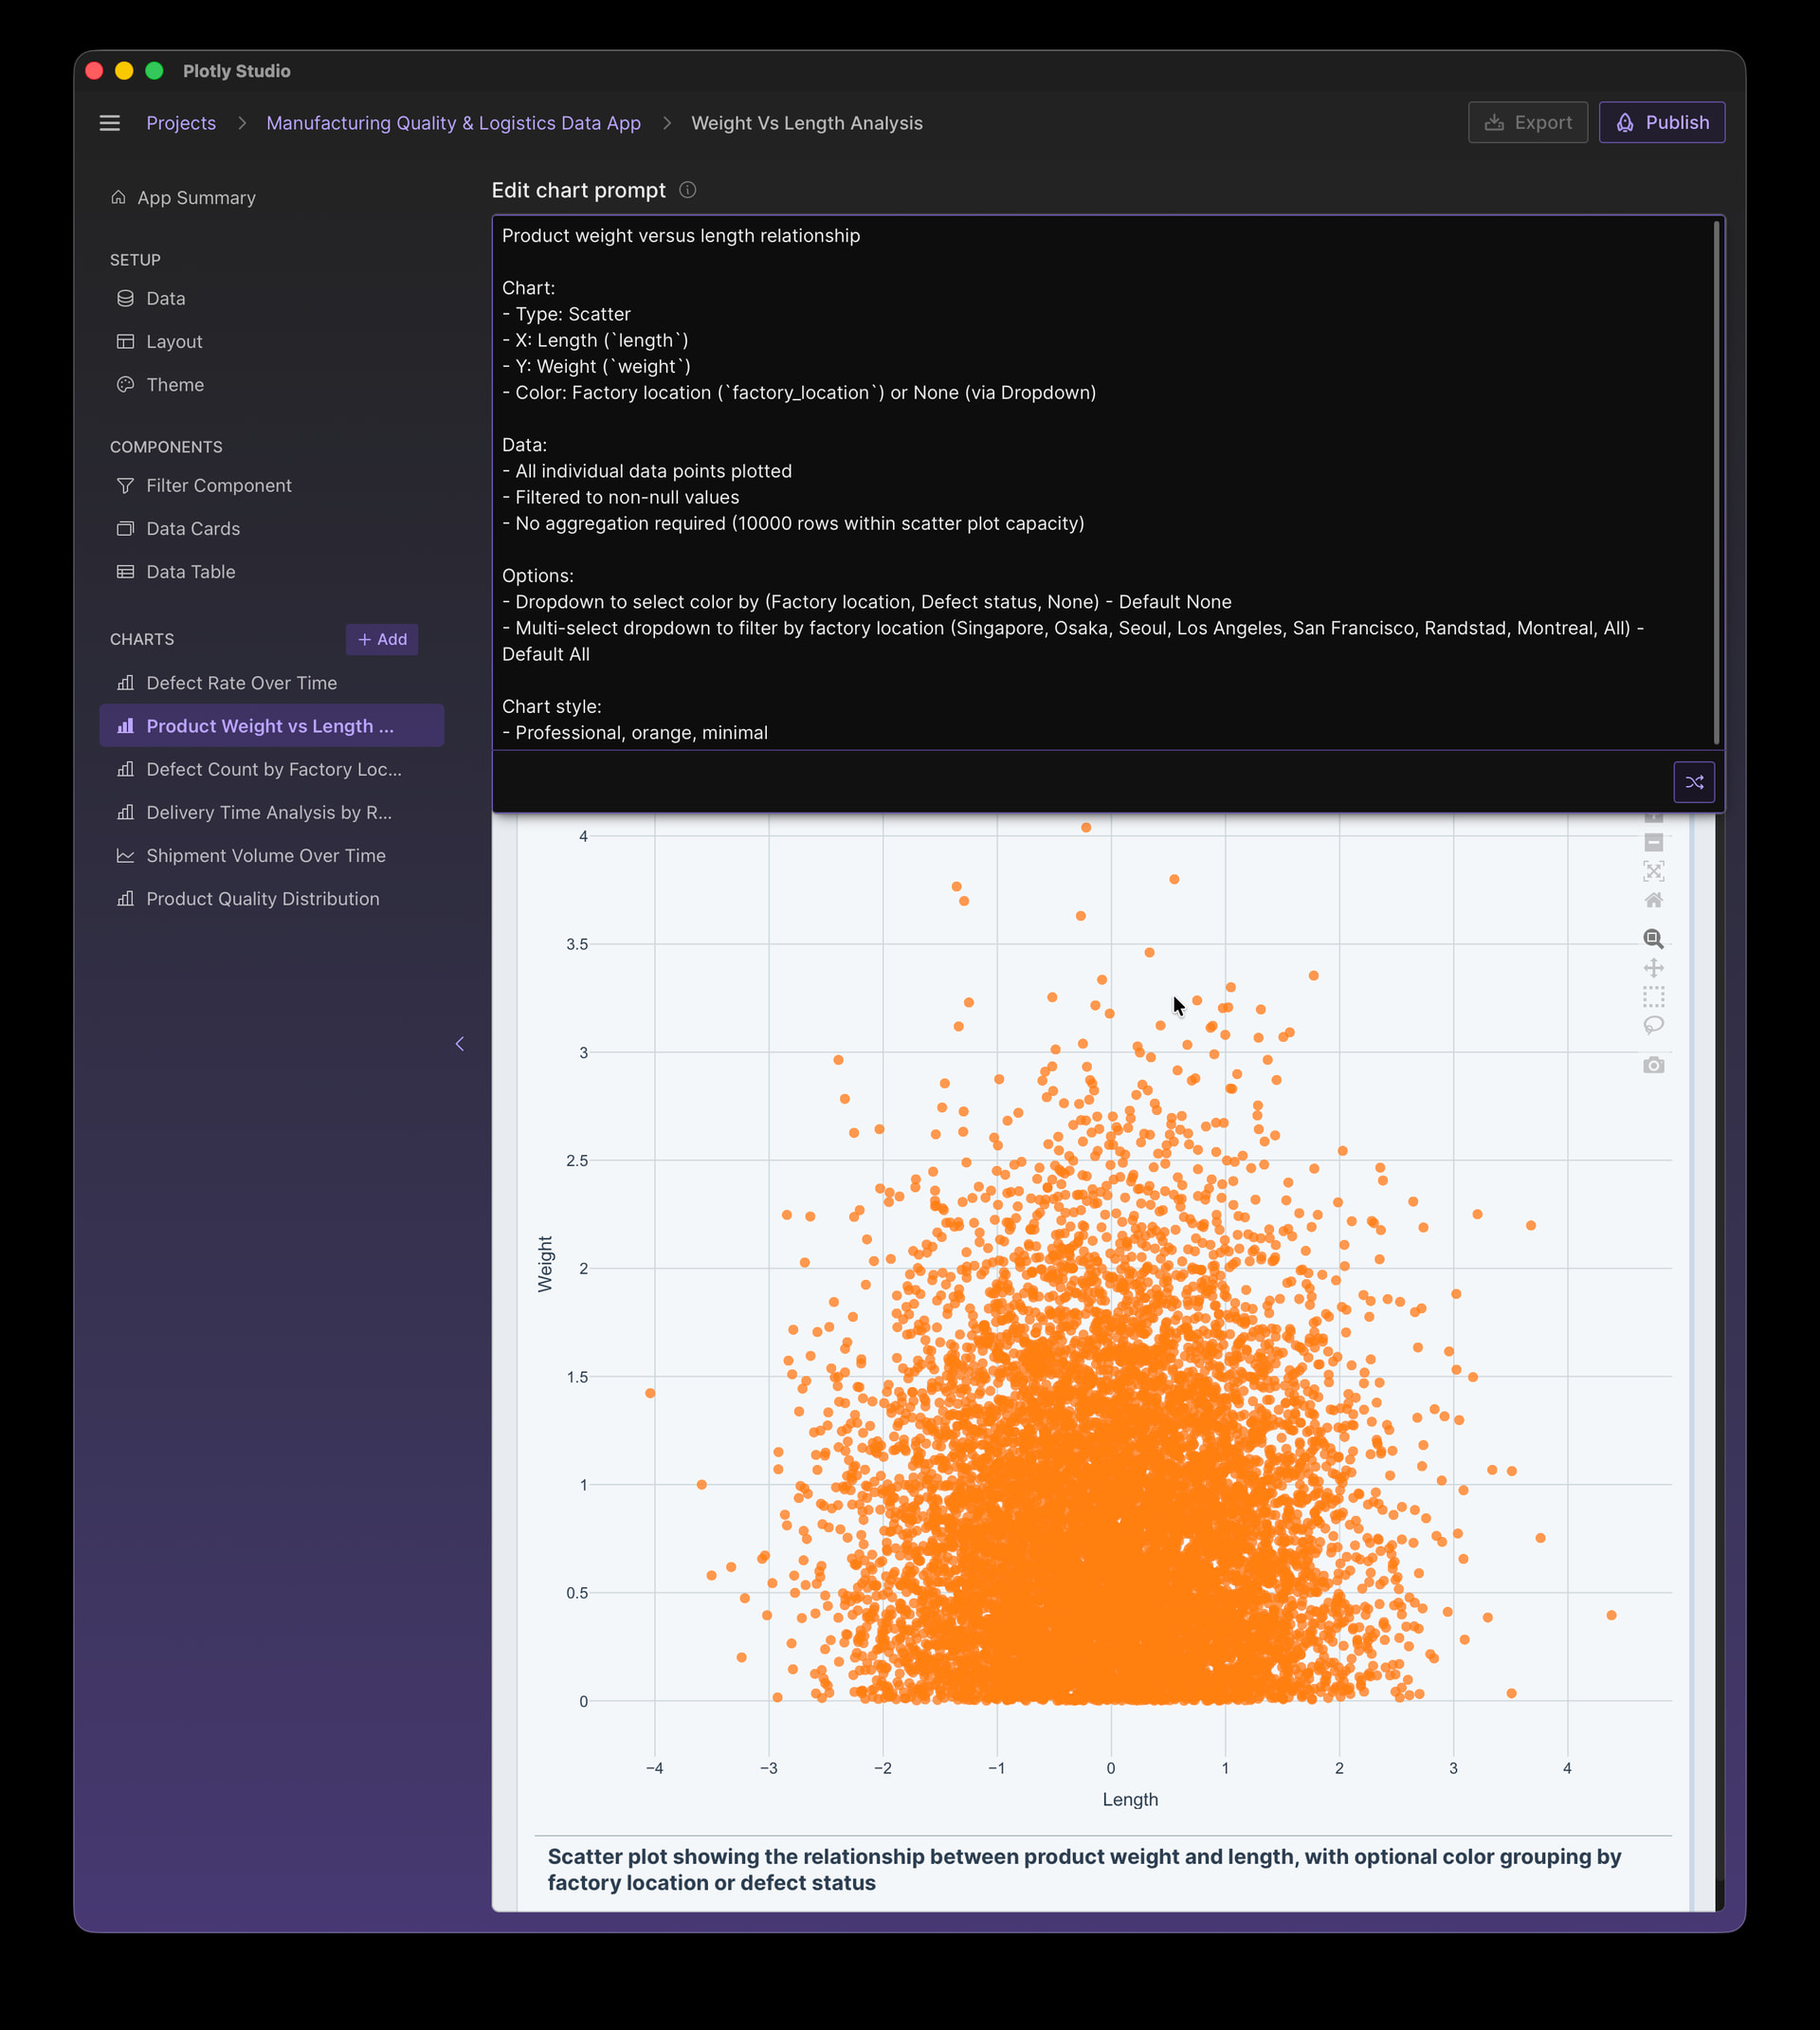The height and width of the screenshot is (2030, 1820).
Task: Select the zoom tool in the chart modebar
Action: point(1654,938)
